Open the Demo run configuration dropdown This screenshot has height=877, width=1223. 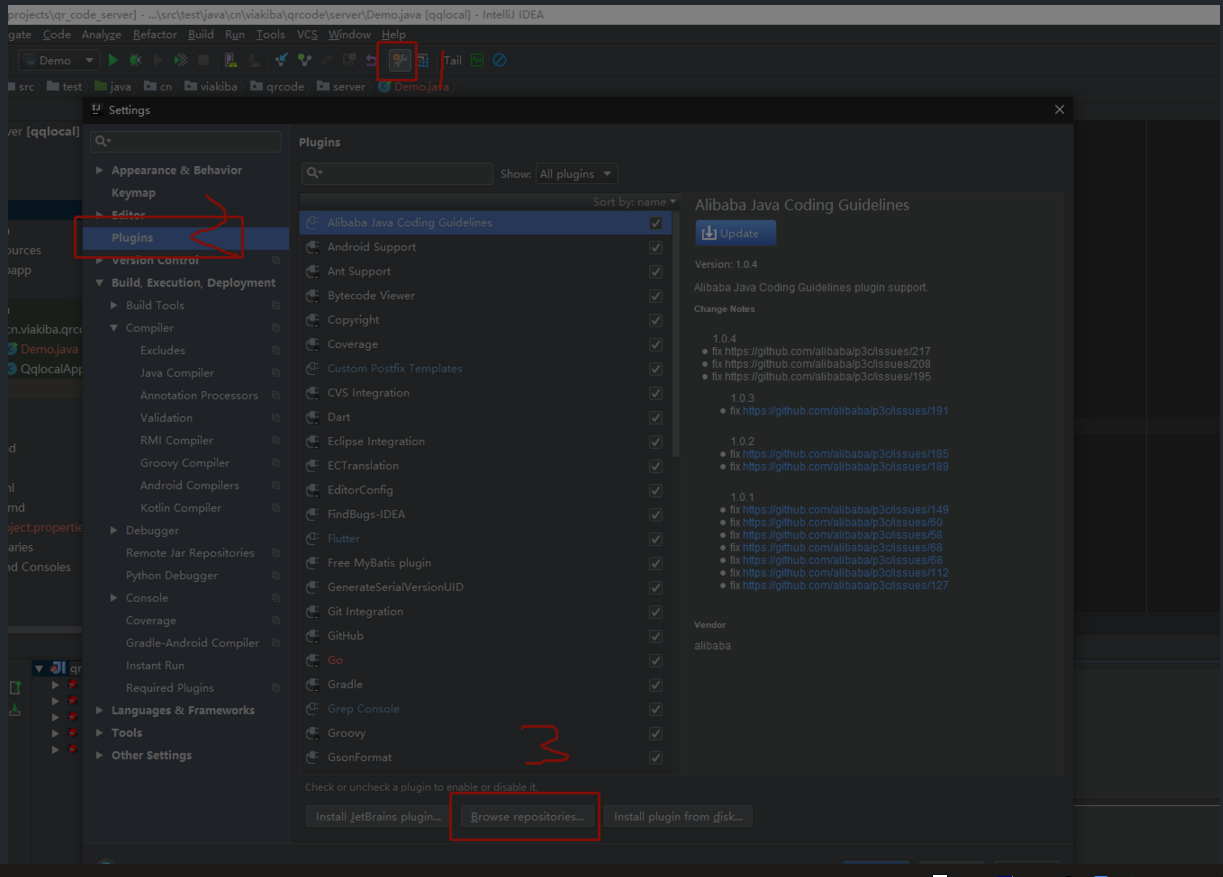59,60
